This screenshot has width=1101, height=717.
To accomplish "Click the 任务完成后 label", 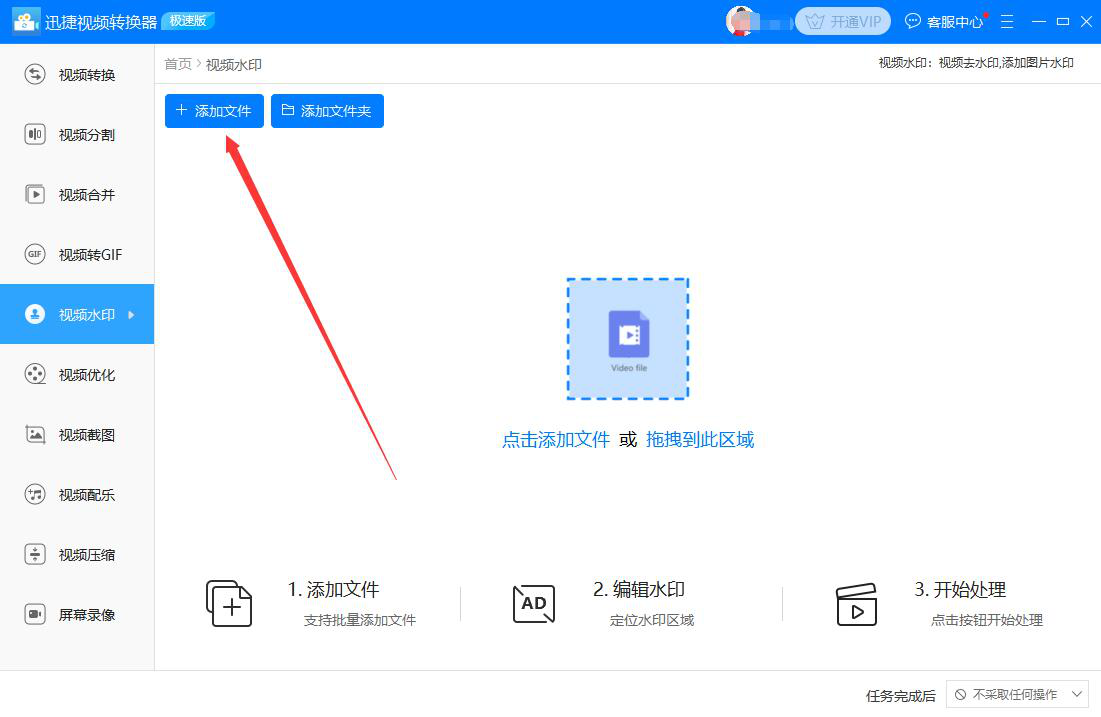I will 901,696.
